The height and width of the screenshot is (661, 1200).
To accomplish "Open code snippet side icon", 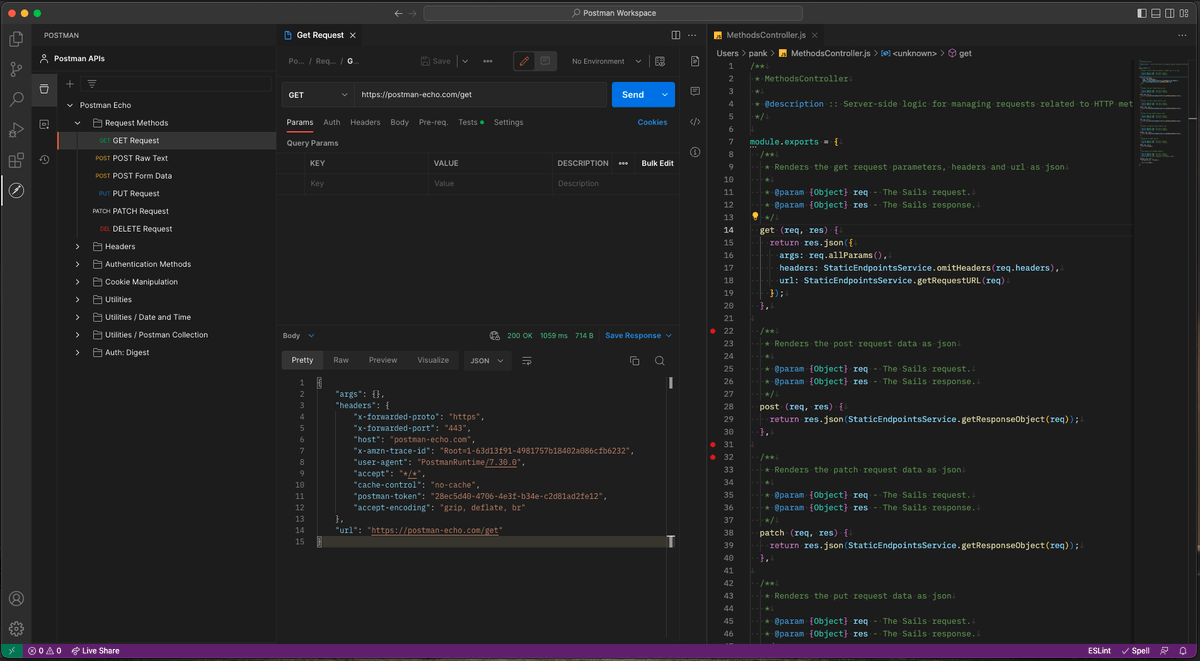I will click(695, 122).
